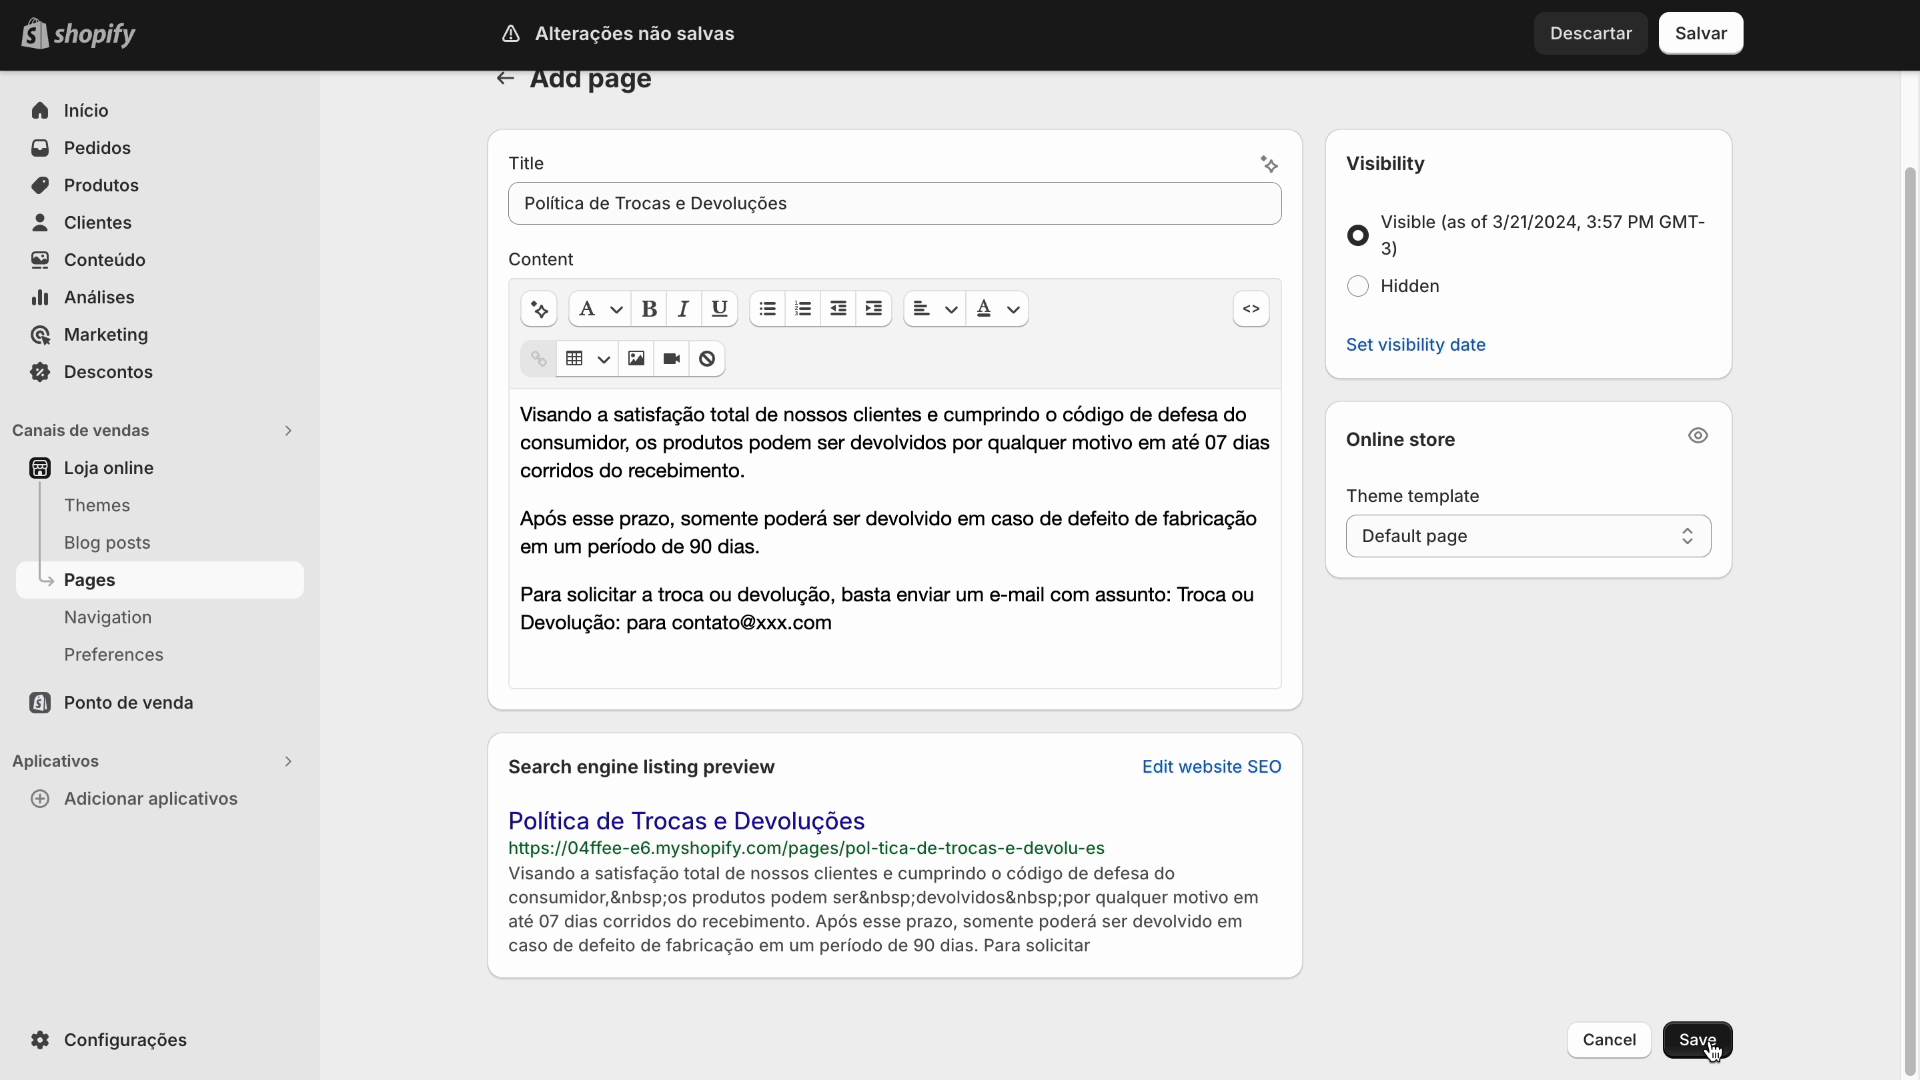Select the Hidden visibility option

[x=1358, y=287]
